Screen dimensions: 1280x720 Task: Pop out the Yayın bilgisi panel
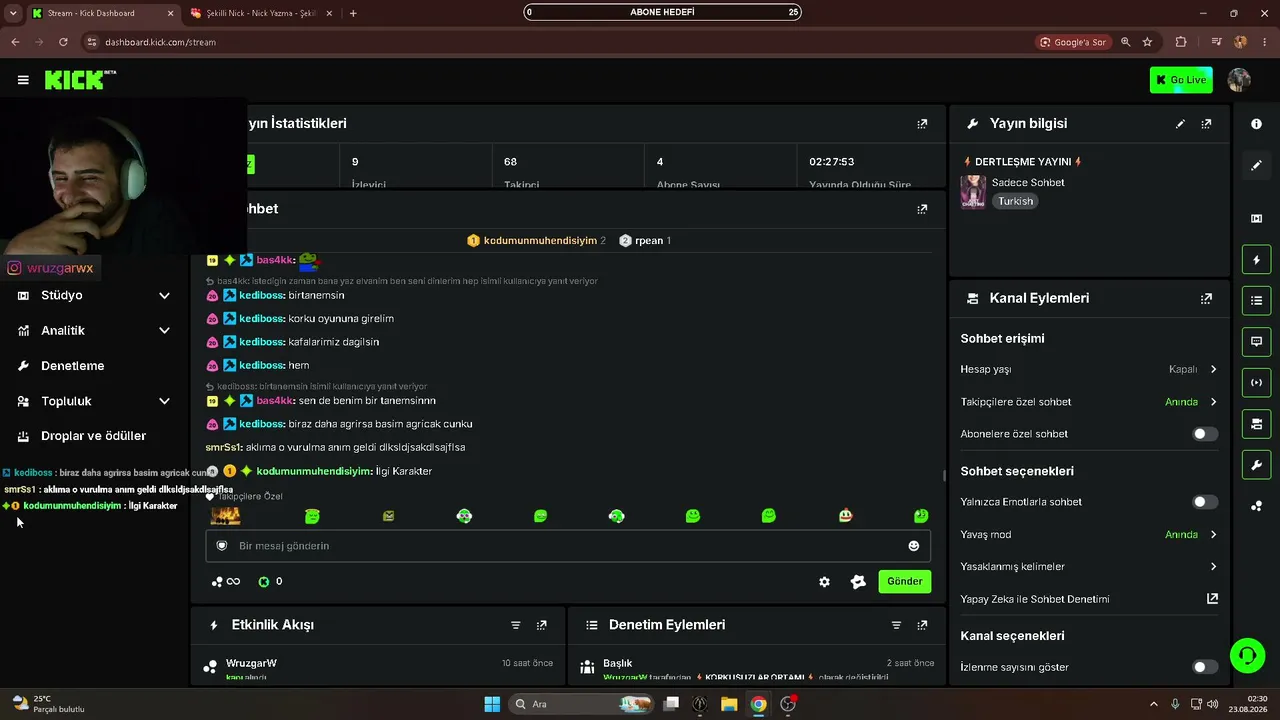pos(1206,124)
